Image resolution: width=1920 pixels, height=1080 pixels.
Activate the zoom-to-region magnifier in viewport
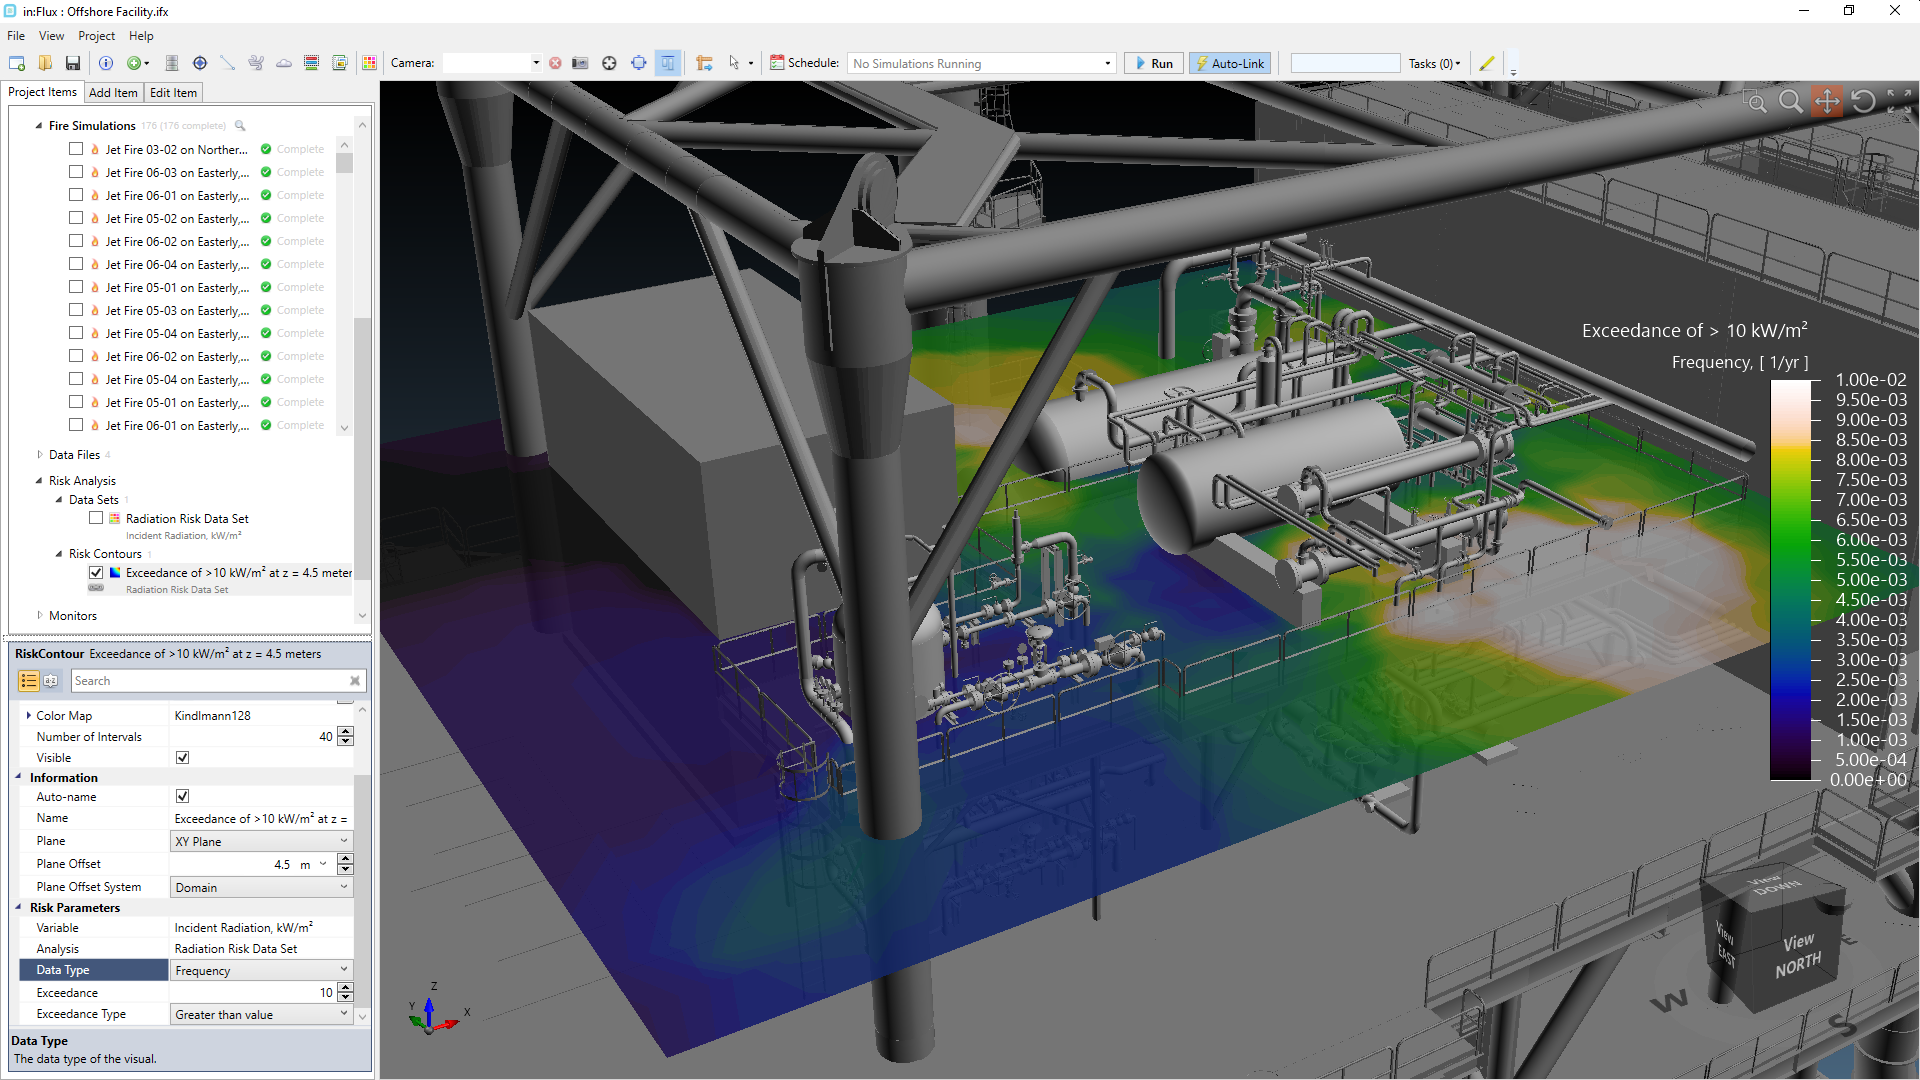[1754, 101]
